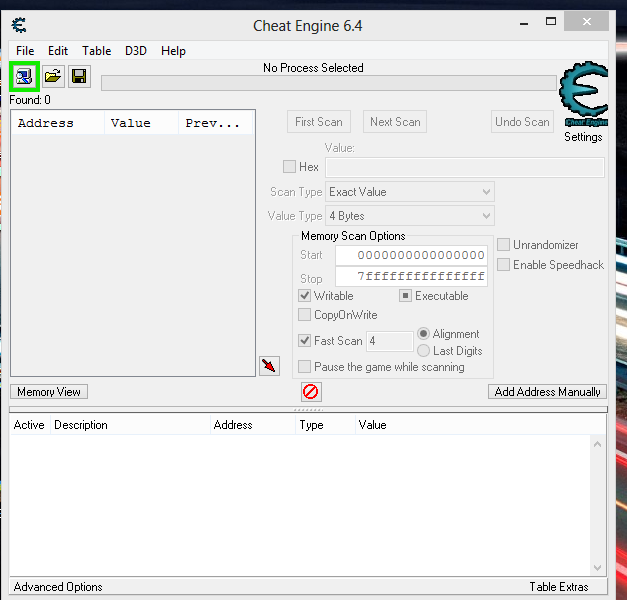Enable the CopyOnWrite checkbox

(x=304, y=314)
